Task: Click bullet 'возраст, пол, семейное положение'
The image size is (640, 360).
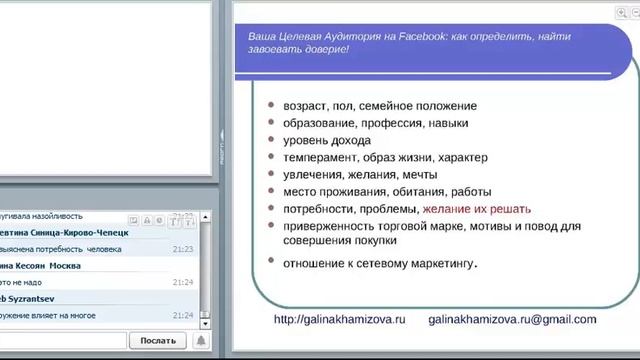Action: (x=380, y=106)
